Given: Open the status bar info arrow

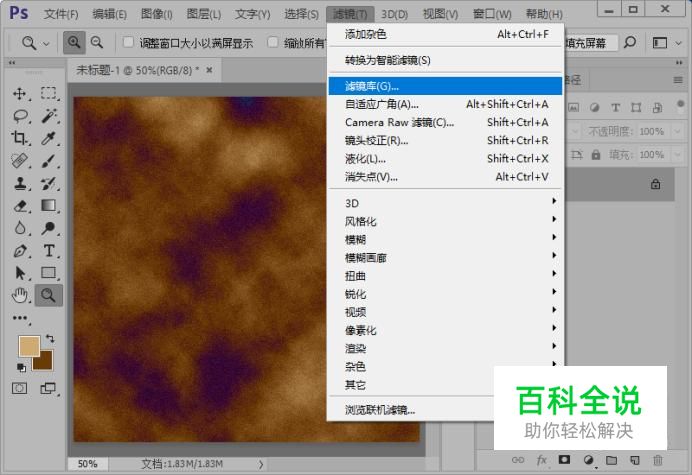Looking at the screenshot, I should (261, 464).
